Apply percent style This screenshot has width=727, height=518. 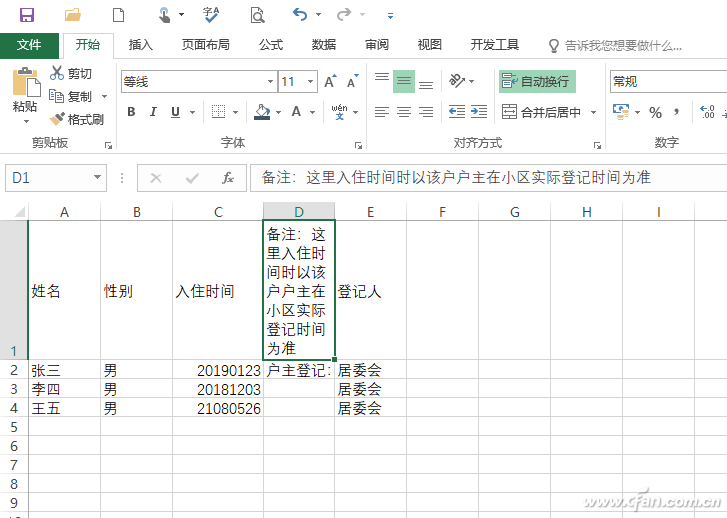click(655, 112)
